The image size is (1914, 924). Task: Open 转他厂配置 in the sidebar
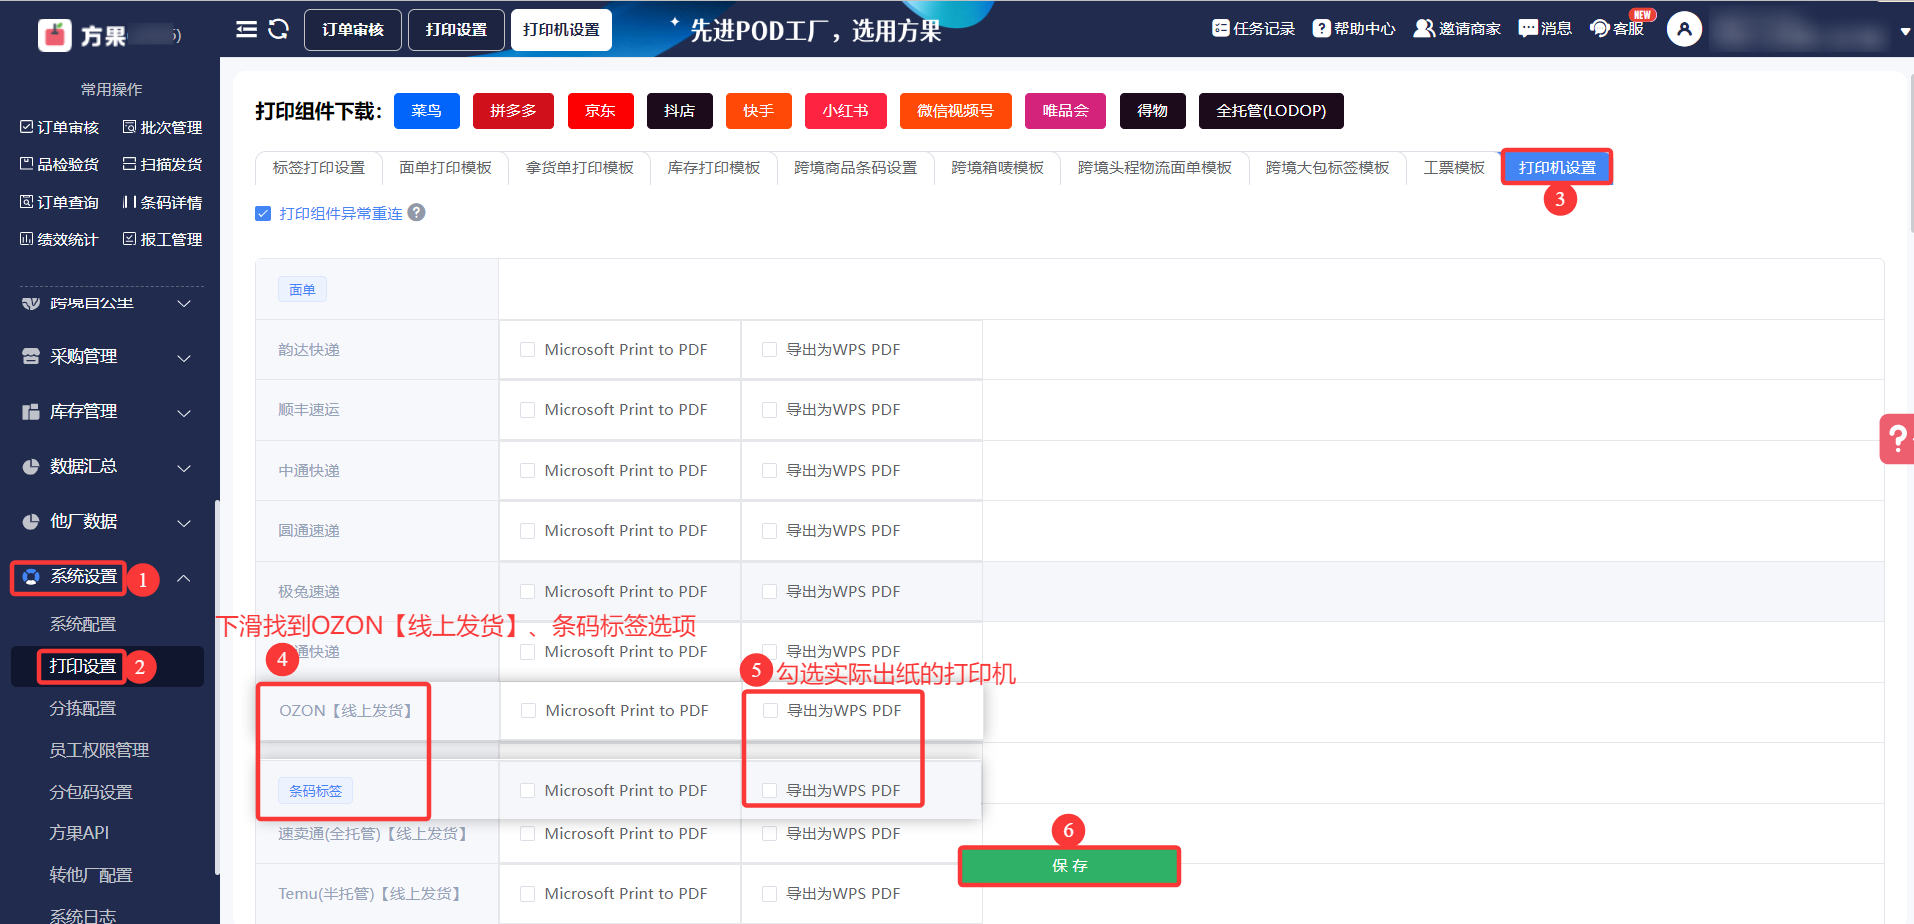[x=91, y=875]
